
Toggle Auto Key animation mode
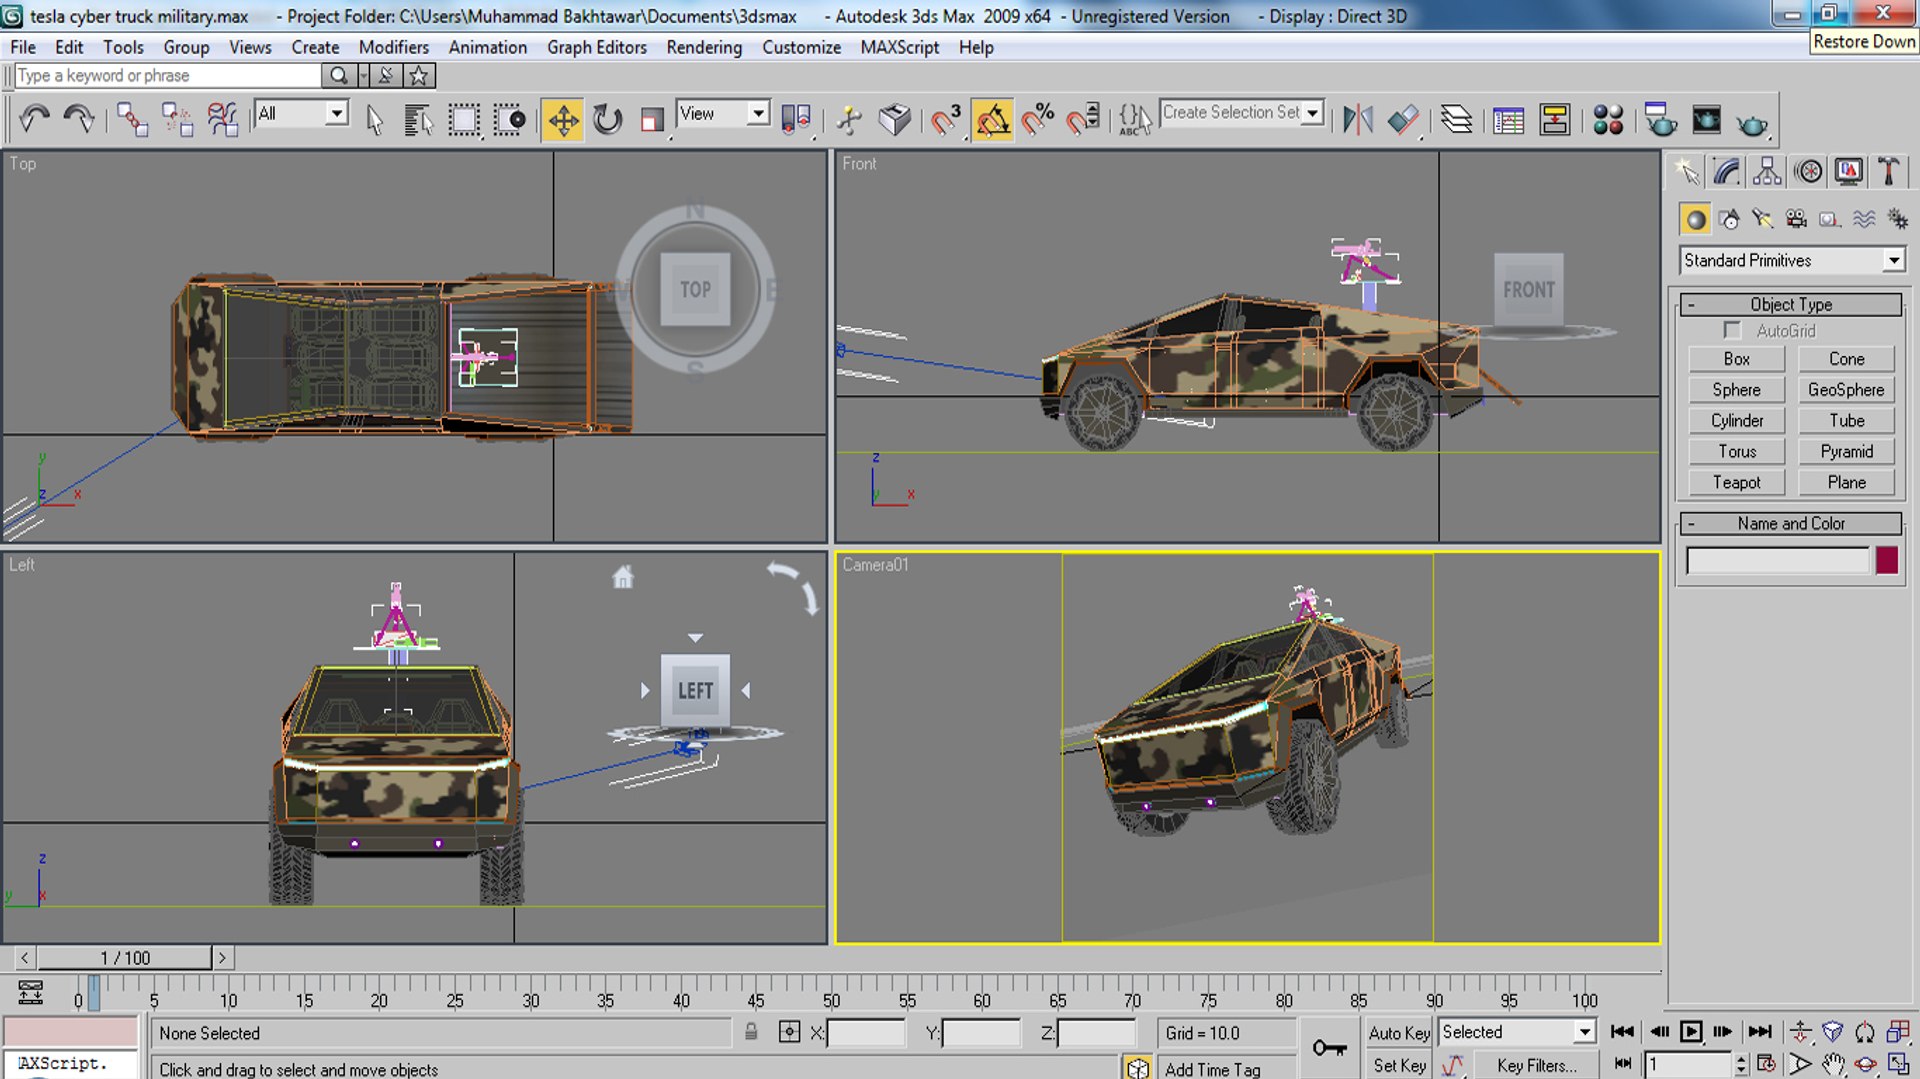(x=1399, y=1033)
